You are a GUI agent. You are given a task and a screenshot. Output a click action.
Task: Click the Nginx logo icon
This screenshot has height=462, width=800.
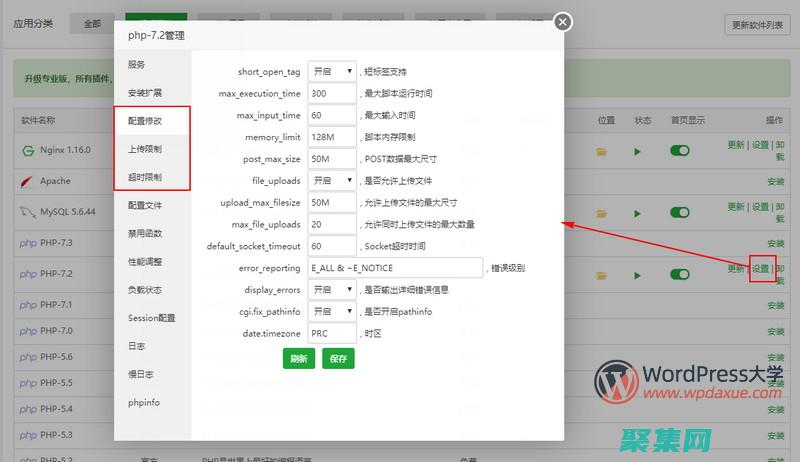pos(28,151)
